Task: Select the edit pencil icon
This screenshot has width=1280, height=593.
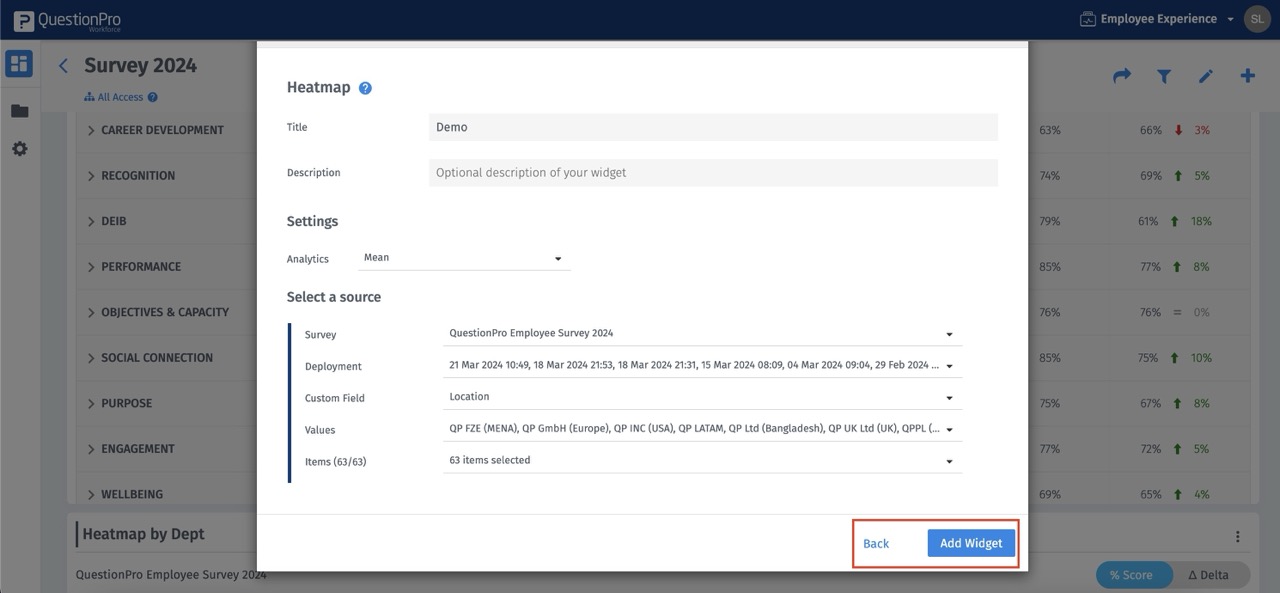Action: [x=1205, y=75]
